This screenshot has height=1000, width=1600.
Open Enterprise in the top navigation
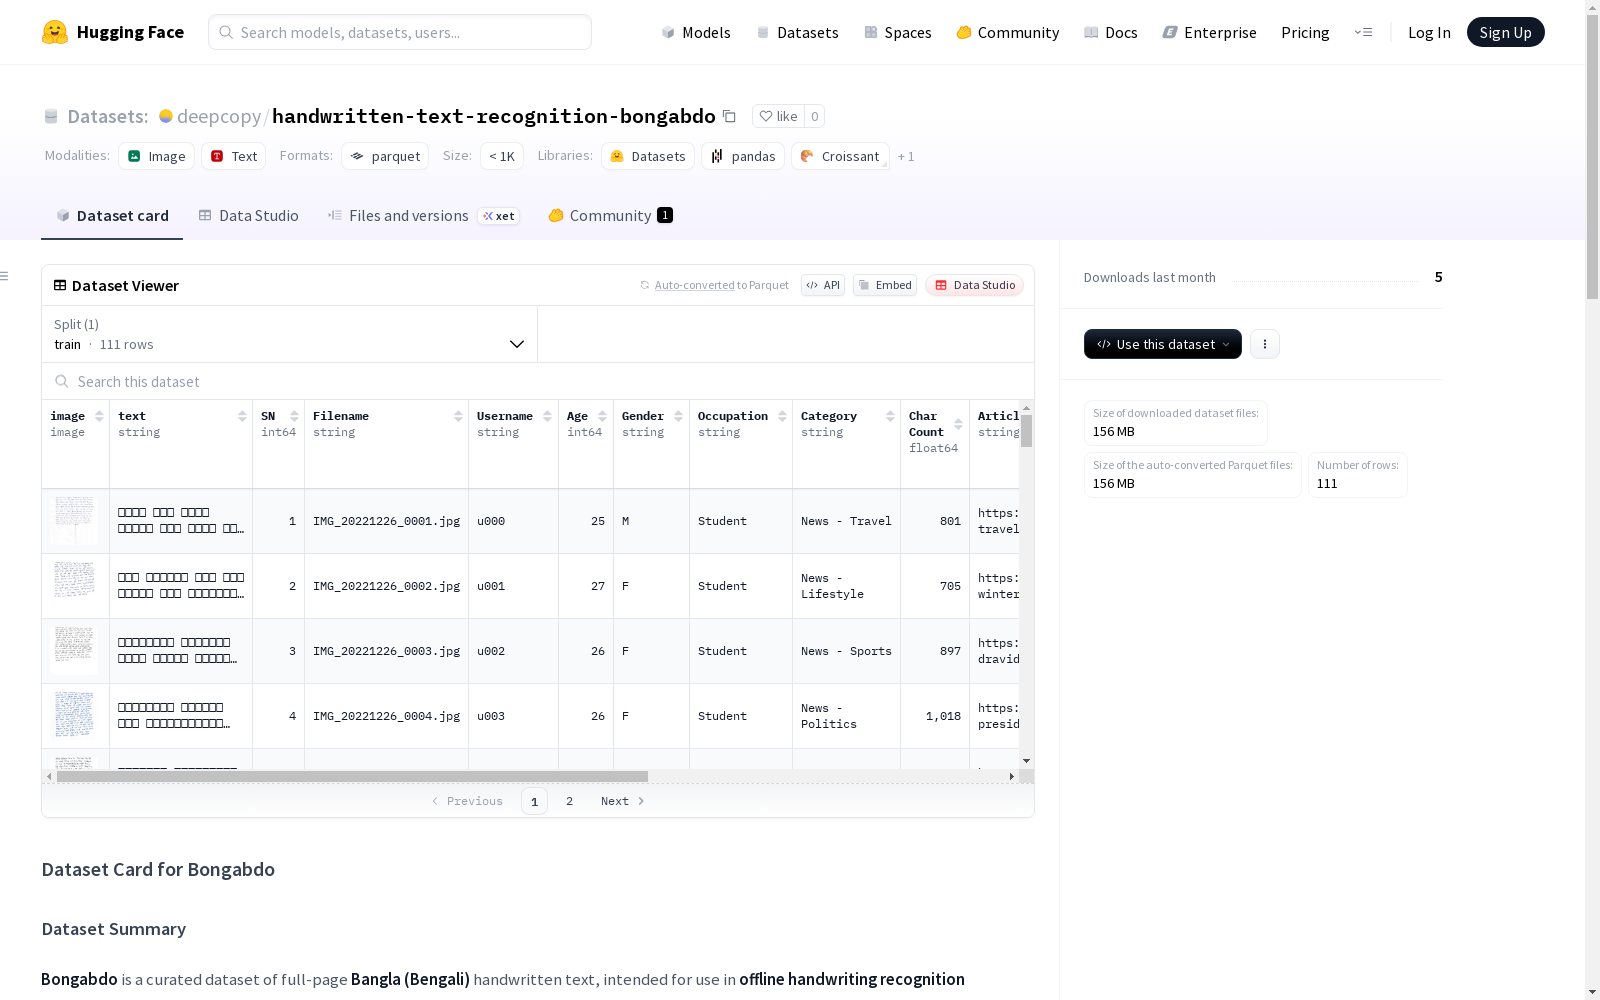coord(1210,32)
